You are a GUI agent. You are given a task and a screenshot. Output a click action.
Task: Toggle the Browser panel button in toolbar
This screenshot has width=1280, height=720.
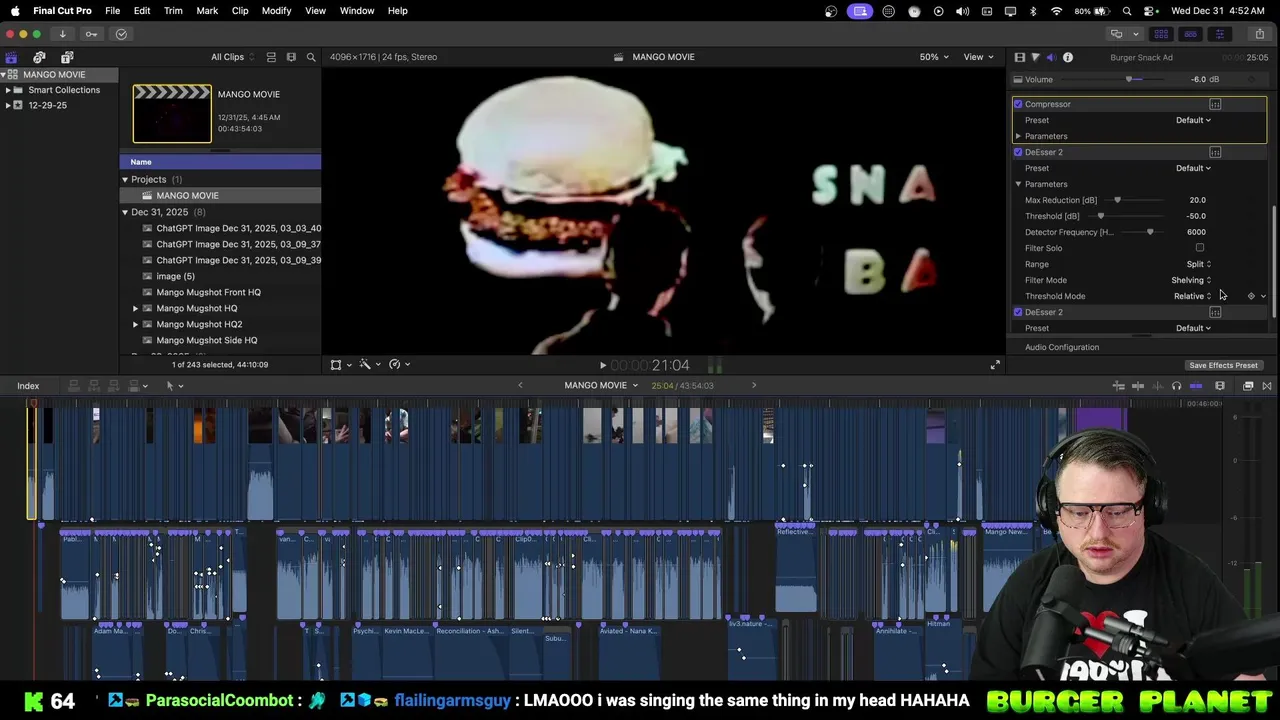1161,34
